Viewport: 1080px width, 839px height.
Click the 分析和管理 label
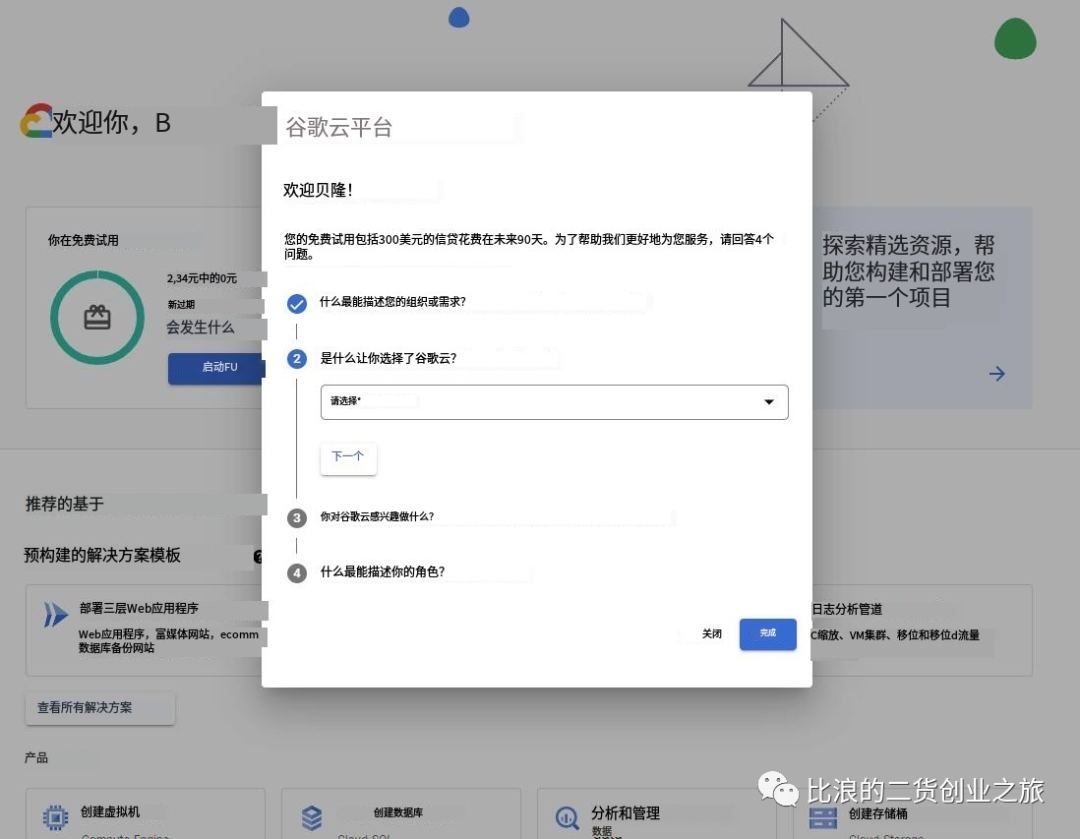point(625,814)
